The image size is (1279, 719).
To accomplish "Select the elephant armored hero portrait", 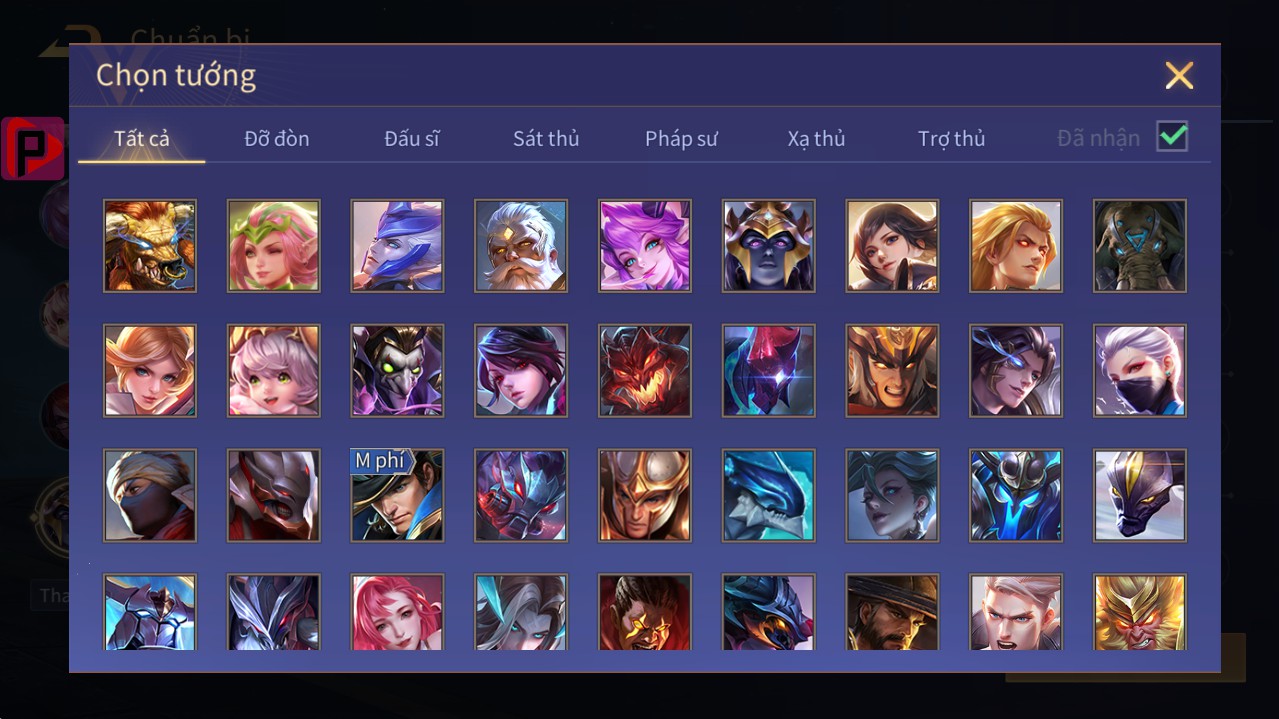I will [x=1140, y=246].
